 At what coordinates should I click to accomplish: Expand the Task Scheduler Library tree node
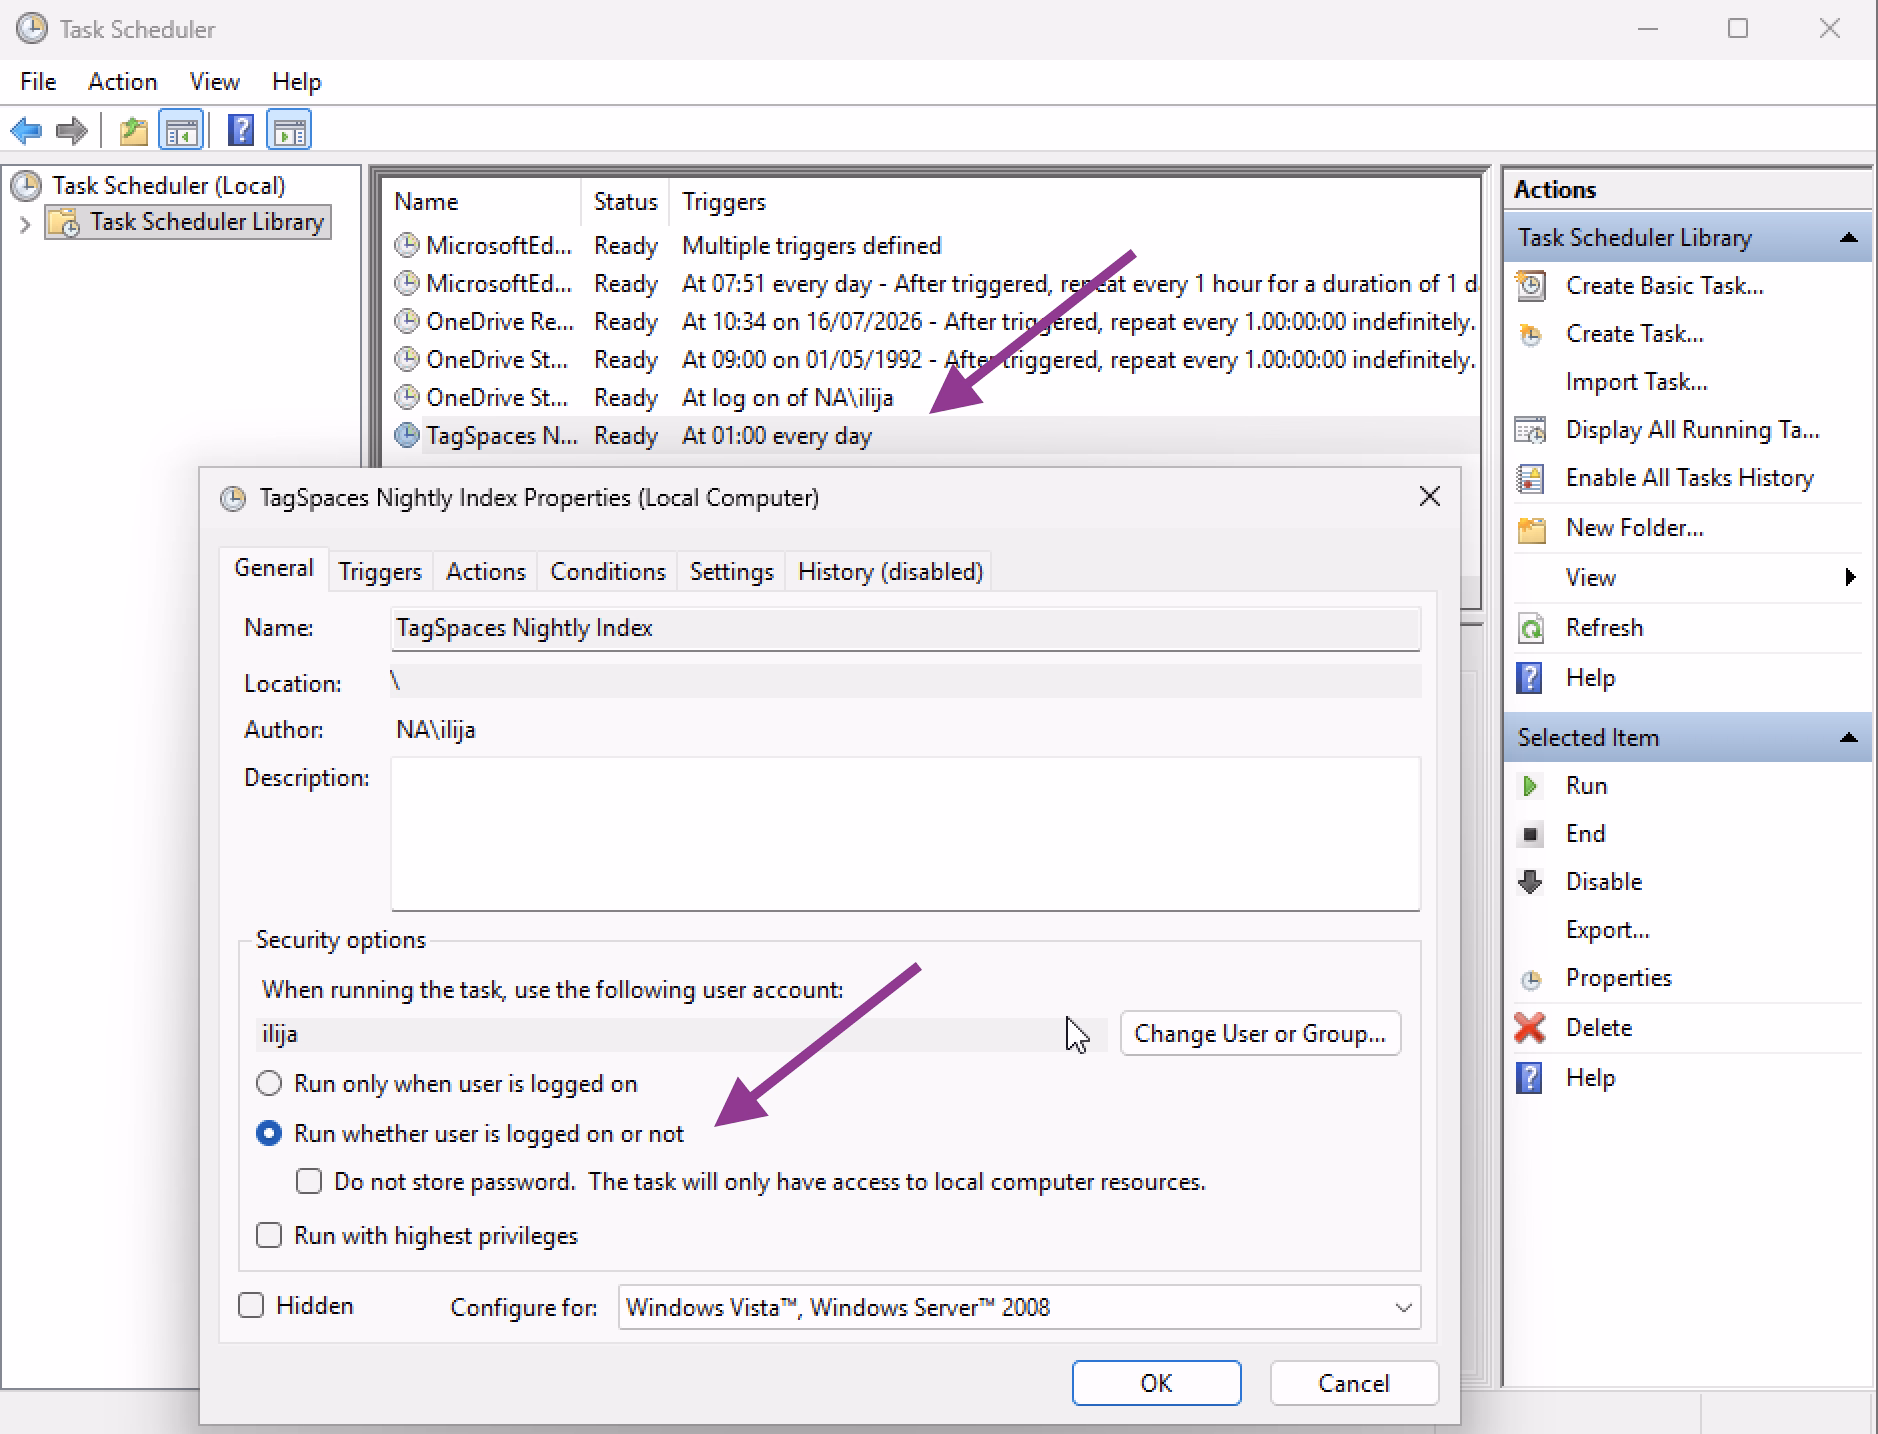[x=25, y=224]
